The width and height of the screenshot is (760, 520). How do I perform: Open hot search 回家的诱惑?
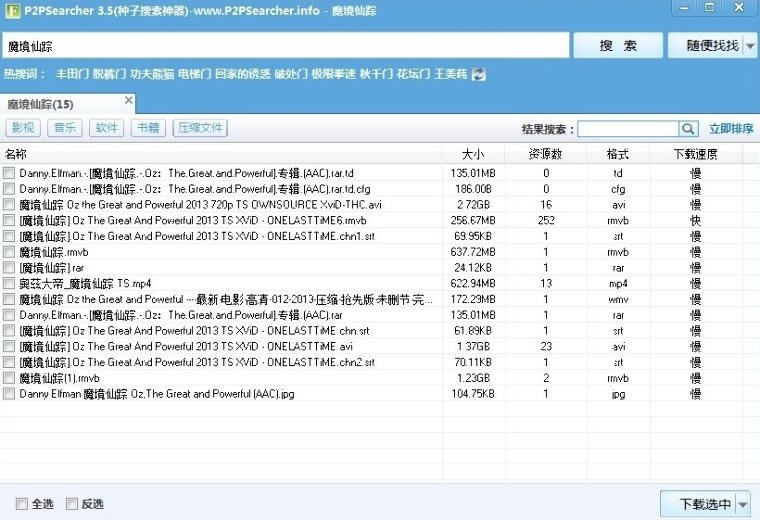(x=242, y=74)
